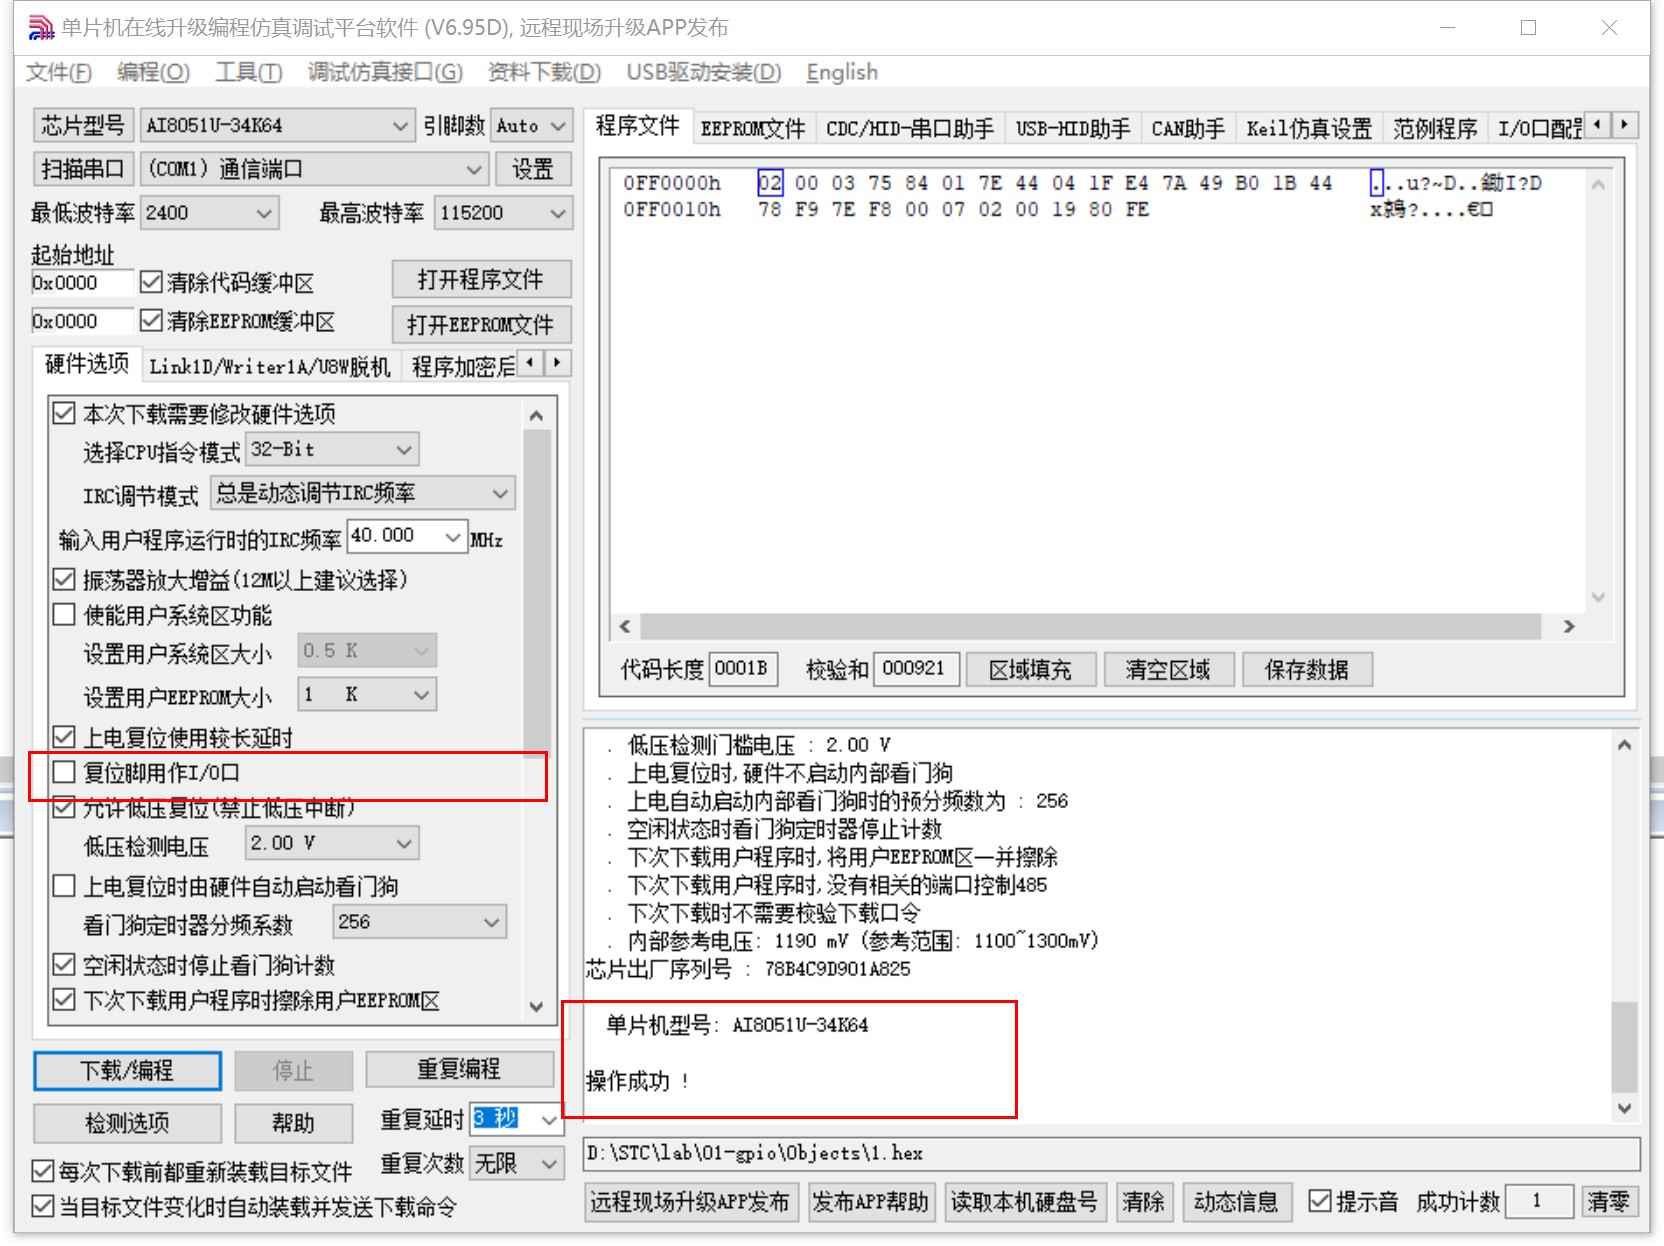The width and height of the screenshot is (1664, 1246).
Task: Click hardware options scroll down arrow
Action: [x=536, y=1006]
